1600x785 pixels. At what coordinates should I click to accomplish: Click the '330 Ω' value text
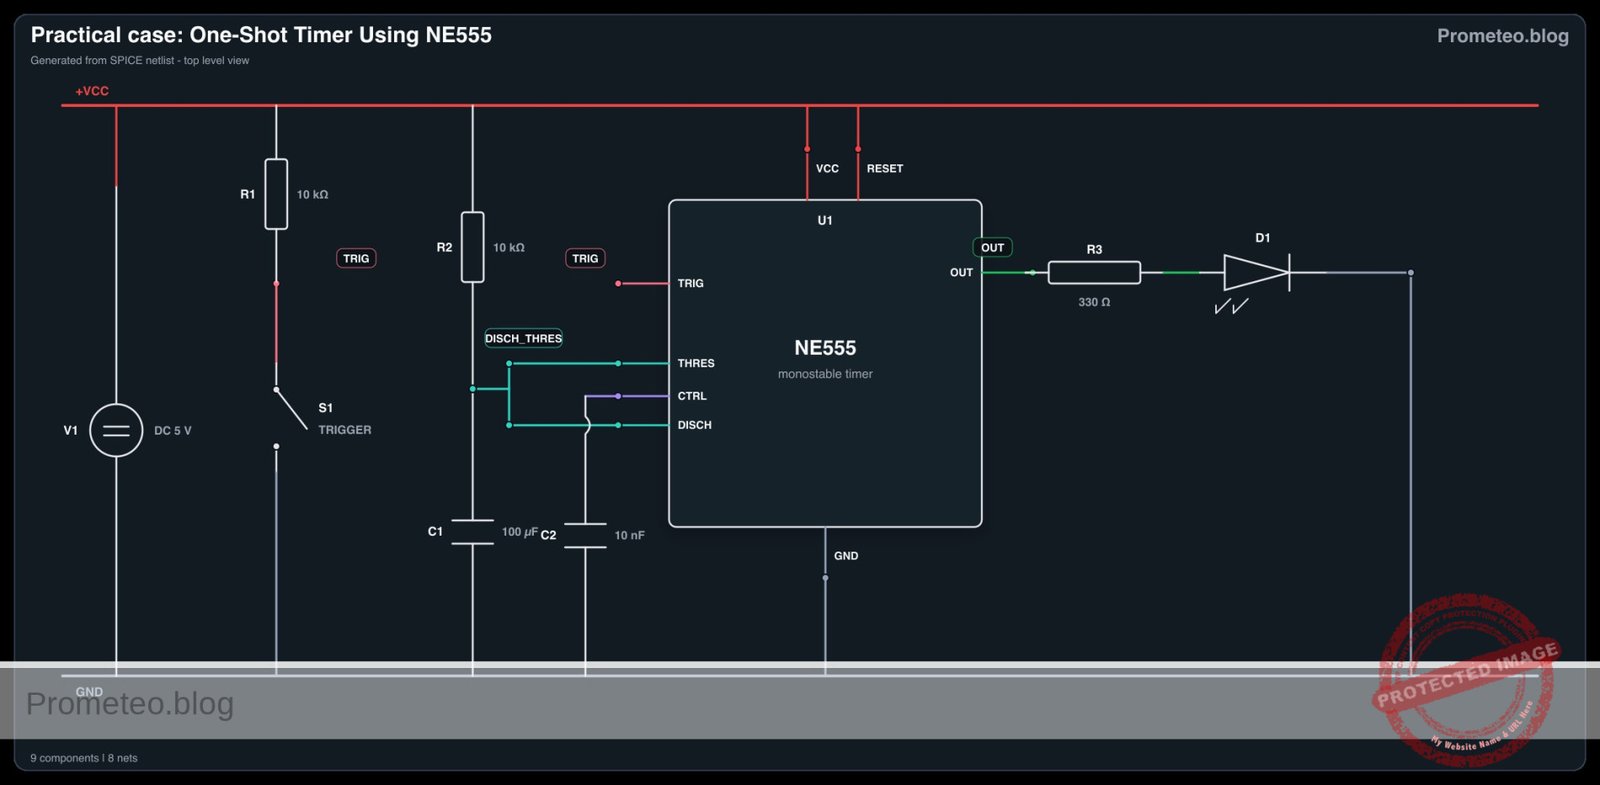click(1094, 302)
